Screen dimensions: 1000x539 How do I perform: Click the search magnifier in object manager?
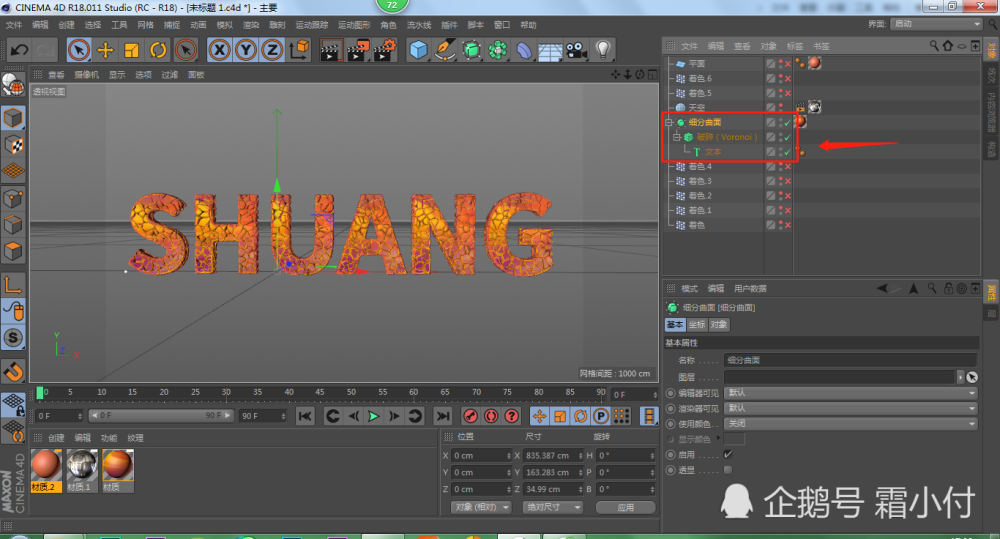coord(934,46)
